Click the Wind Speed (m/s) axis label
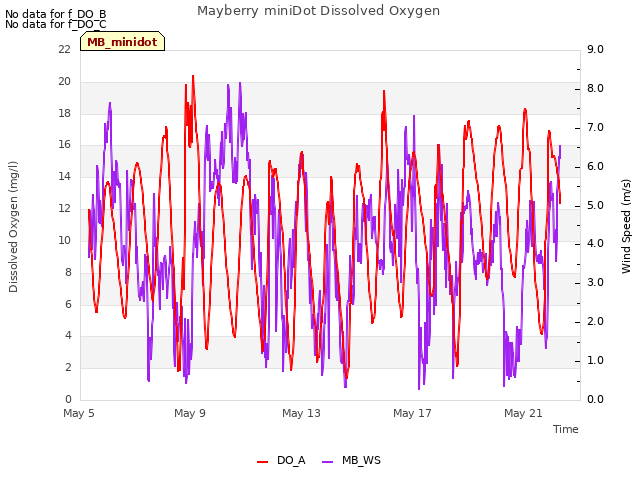The width and height of the screenshot is (640, 480). (626, 226)
